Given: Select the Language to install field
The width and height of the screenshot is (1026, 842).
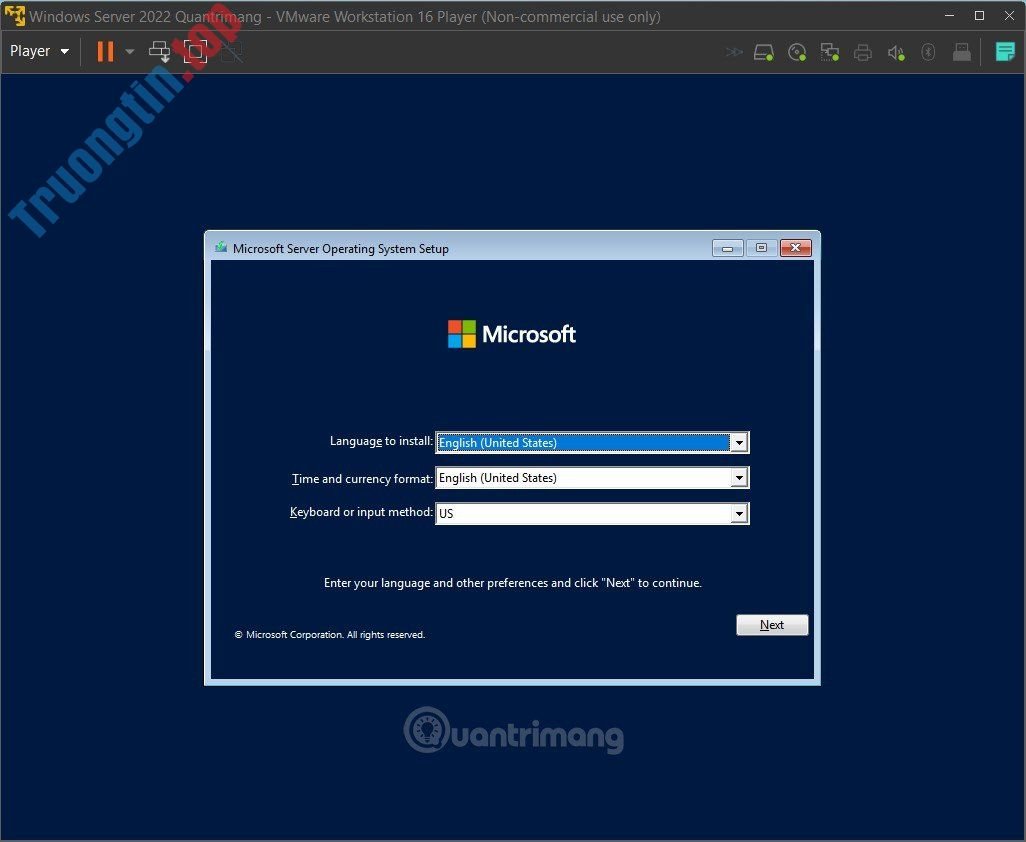Looking at the screenshot, I should point(580,442).
